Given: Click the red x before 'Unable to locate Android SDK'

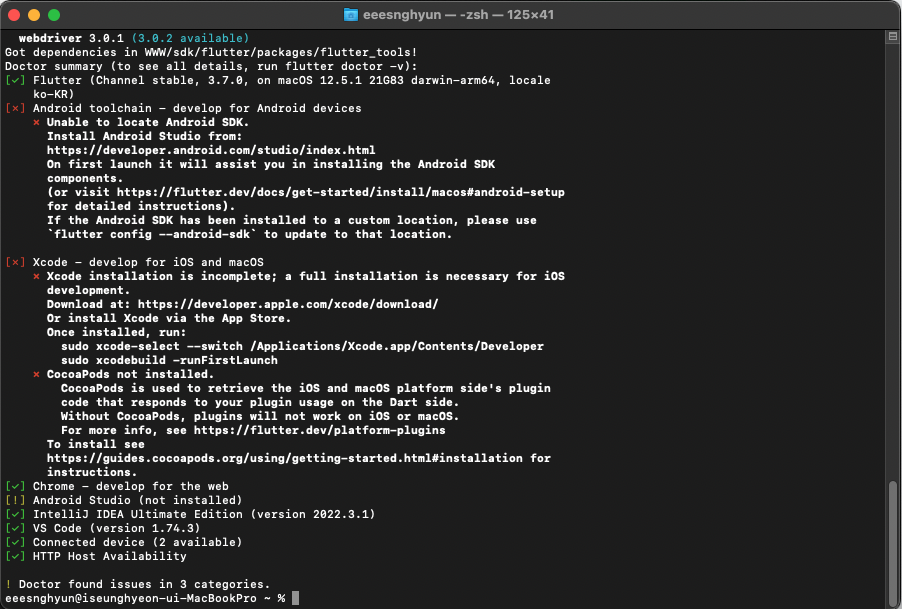Looking at the screenshot, I should tap(36, 122).
